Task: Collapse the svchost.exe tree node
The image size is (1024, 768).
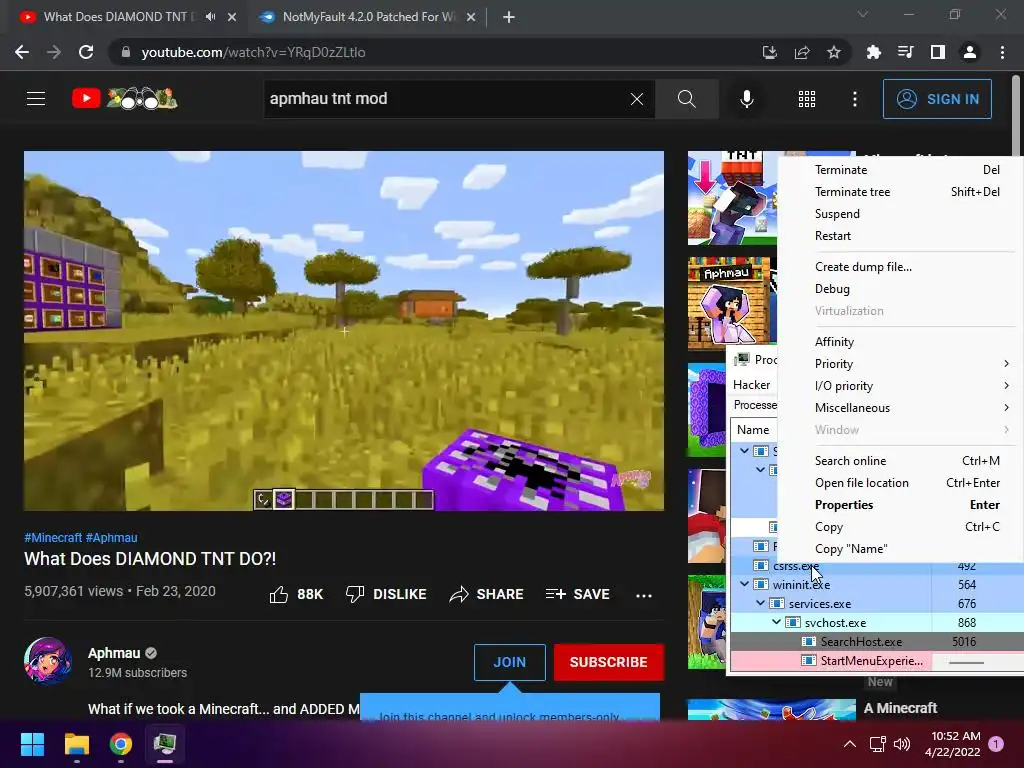Action: [776, 622]
